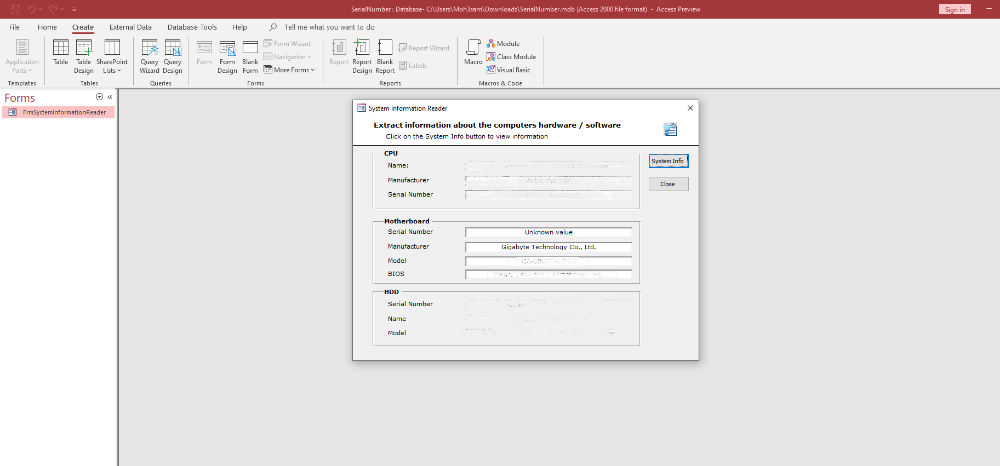This screenshot has height=466, width=1000.
Task: Click the BIOS field
Action: [x=548, y=275]
